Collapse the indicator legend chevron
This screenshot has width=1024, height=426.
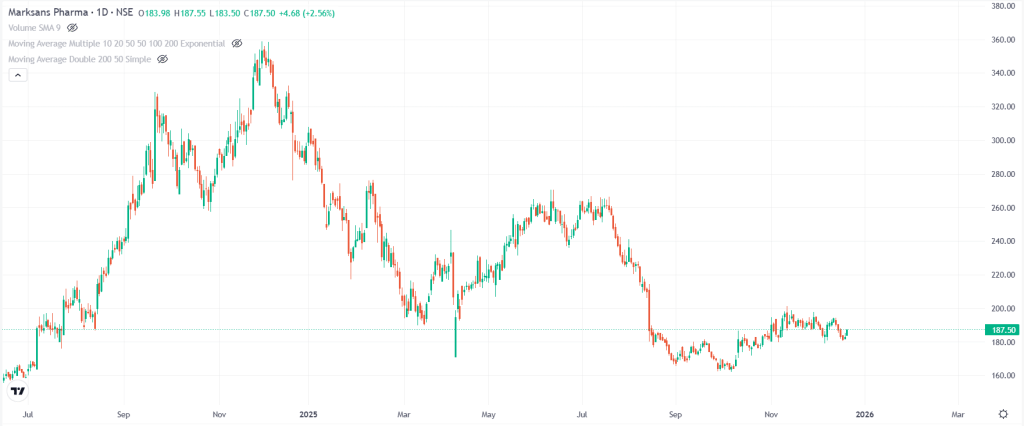click(x=16, y=77)
